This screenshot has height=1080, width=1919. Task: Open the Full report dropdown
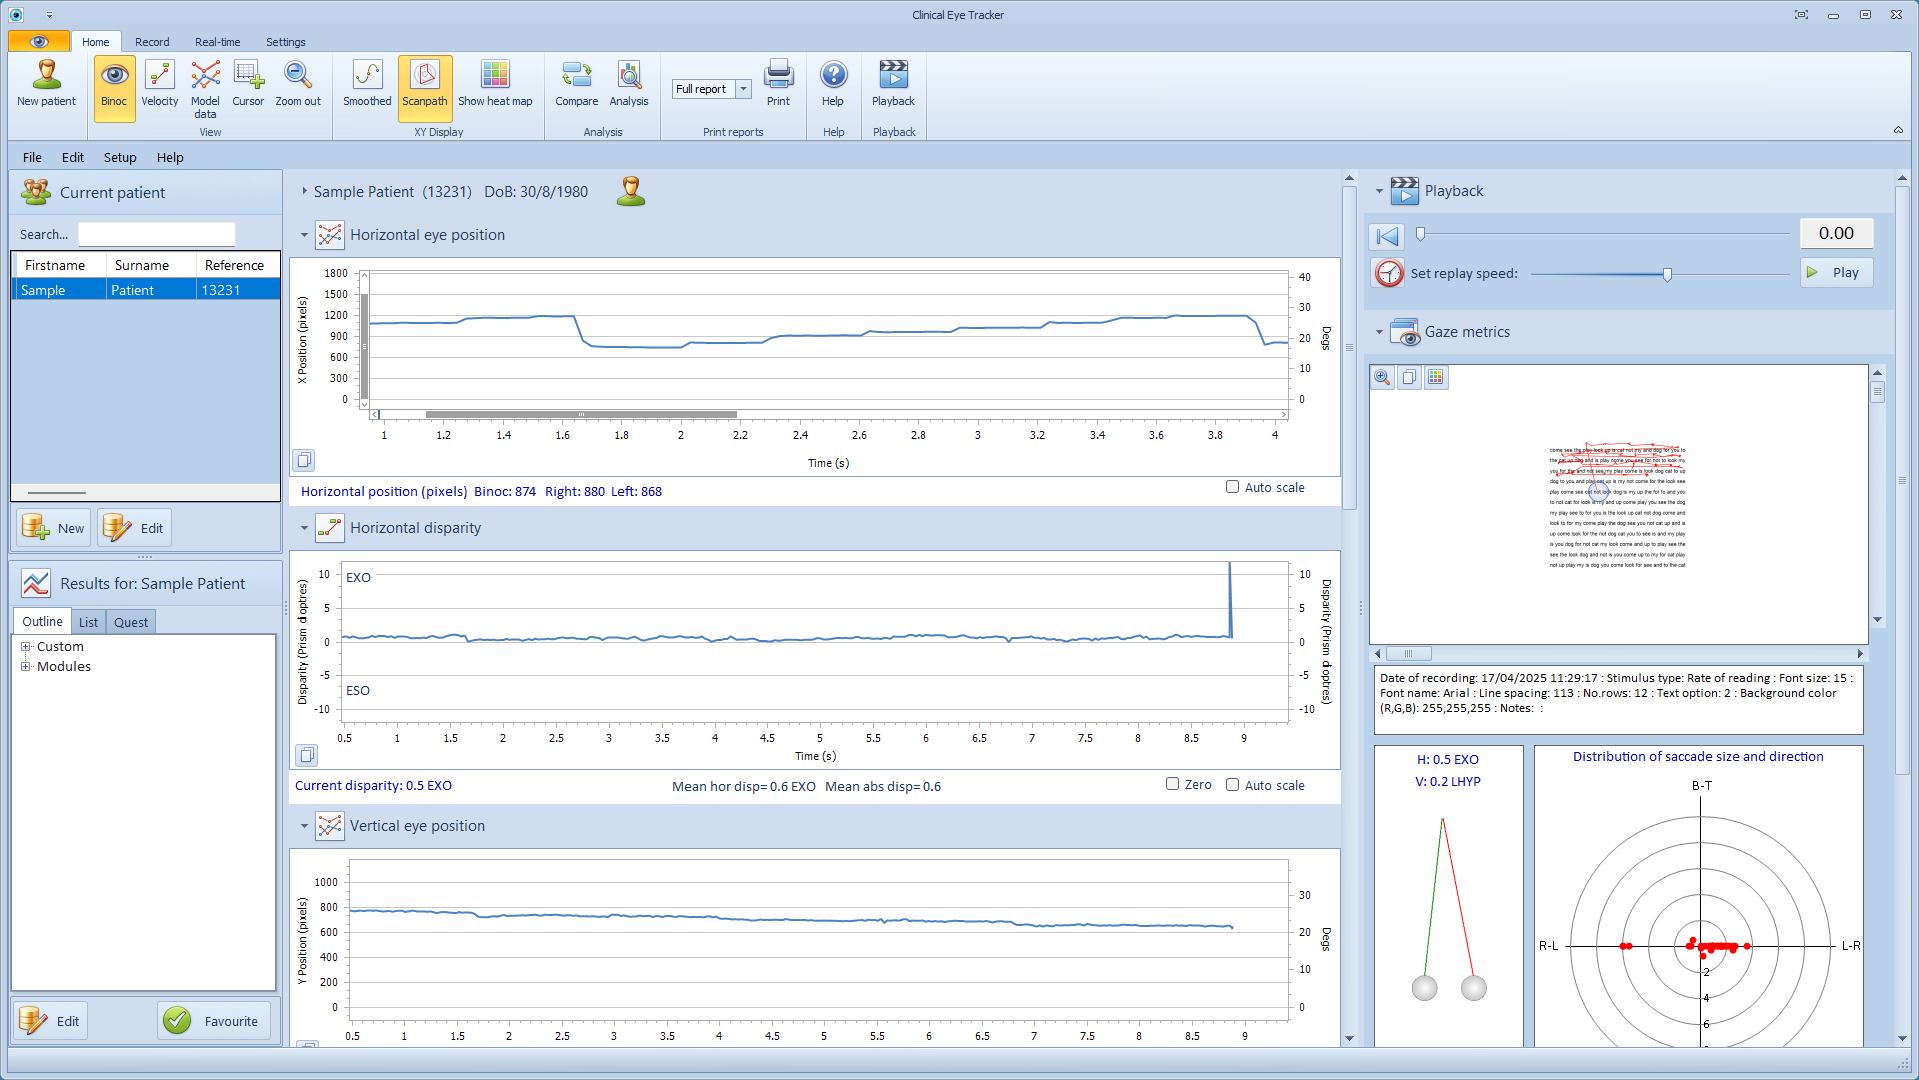[x=743, y=89]
